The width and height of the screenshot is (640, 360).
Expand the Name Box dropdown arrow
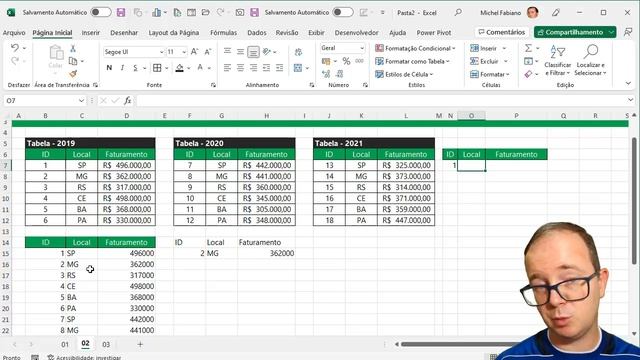coord(81,100)
